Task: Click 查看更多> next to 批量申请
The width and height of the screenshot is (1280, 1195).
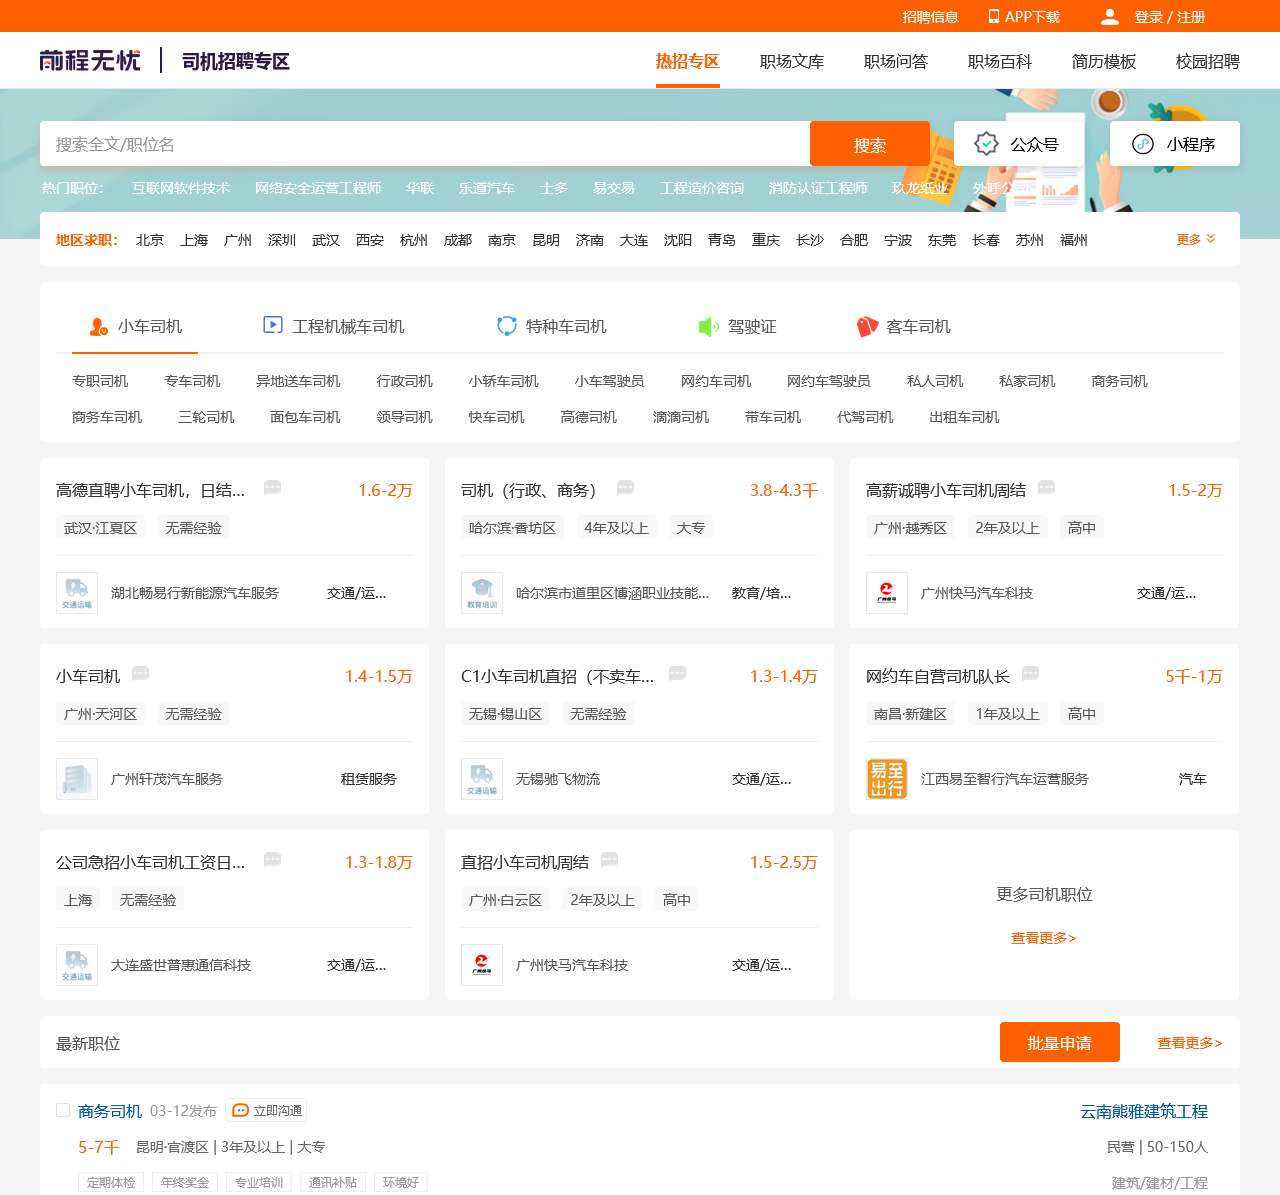Action: tap(1190, 1043)
